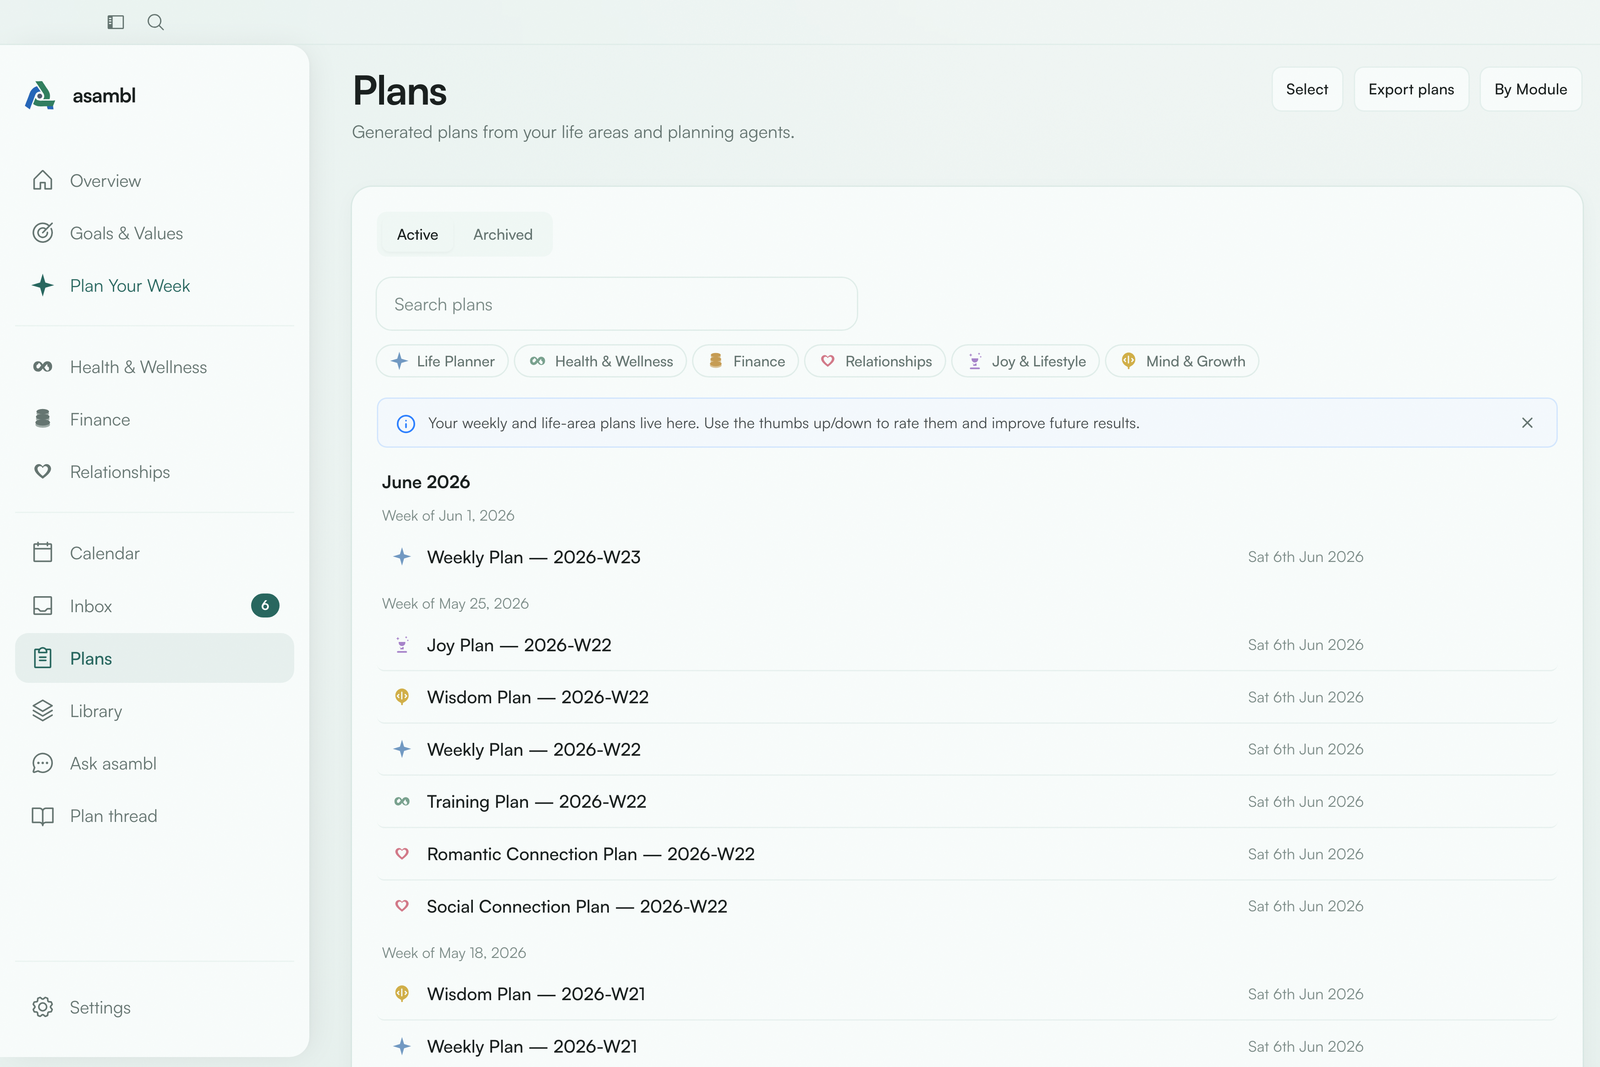Viewport: 1600px width, 1067px height.
Task: Click the Health & Wellness infinity icon in sidebar
Action: point(43,367)
